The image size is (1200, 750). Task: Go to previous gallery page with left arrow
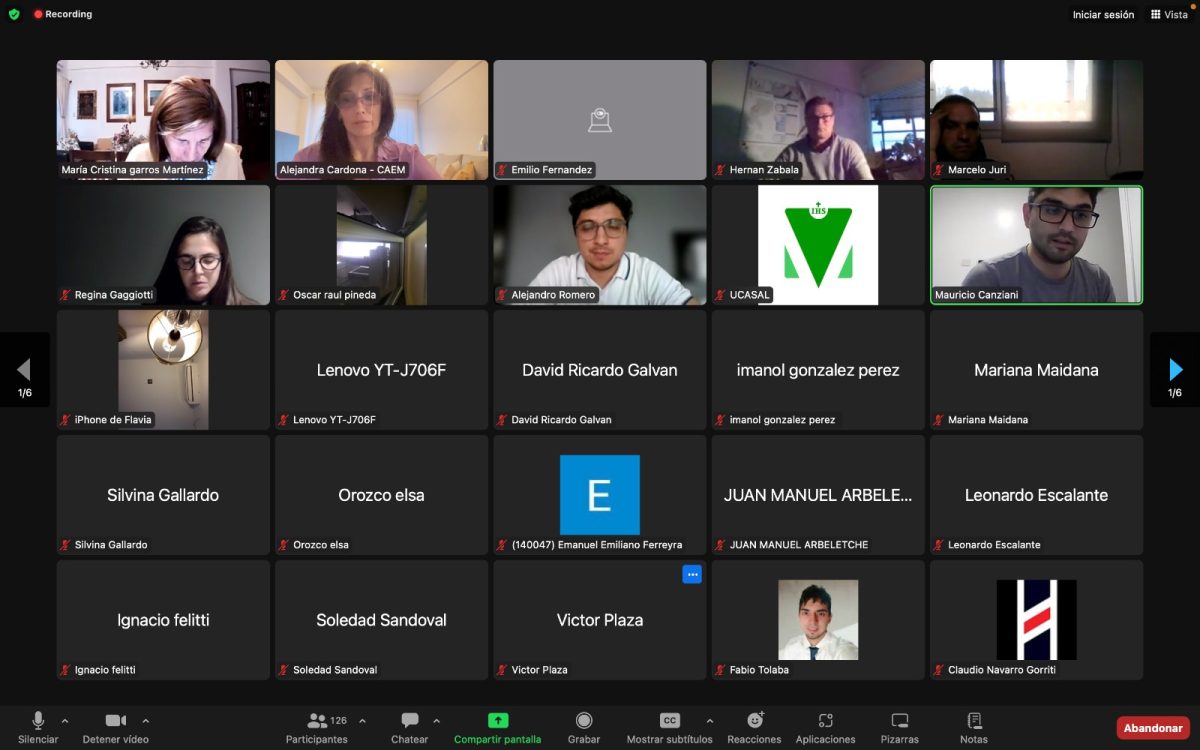click(25, 370)
